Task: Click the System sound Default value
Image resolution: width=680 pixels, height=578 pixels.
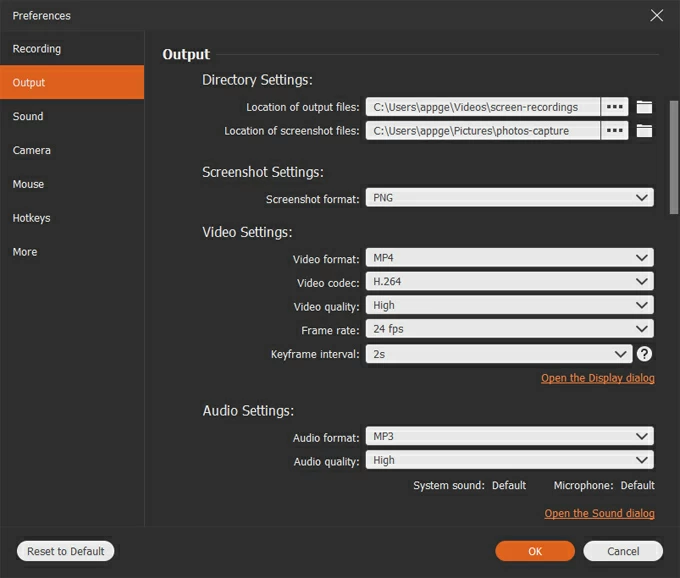Action: (509, 485)
